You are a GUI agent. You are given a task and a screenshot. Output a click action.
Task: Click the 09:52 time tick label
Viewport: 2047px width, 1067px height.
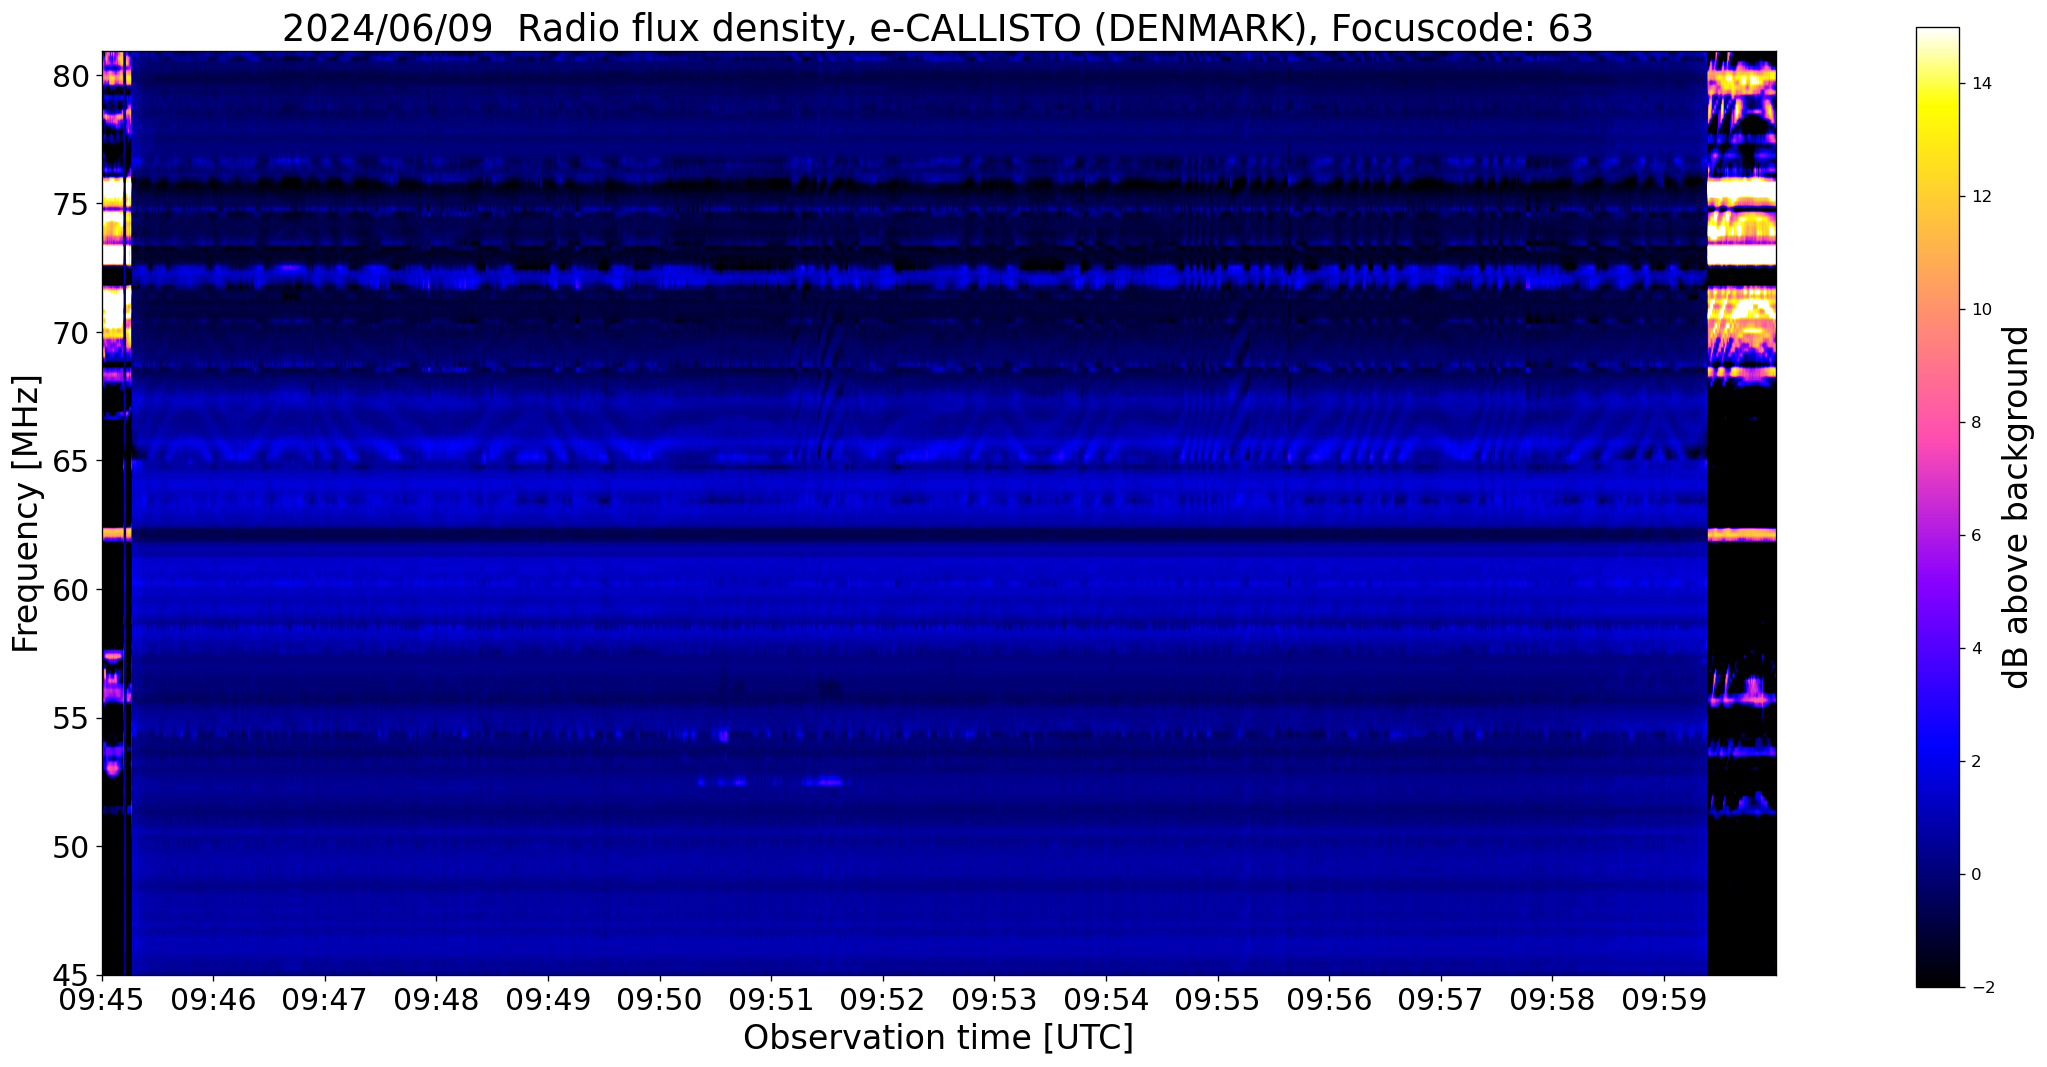pyautogui.click(x=883, y=998)
